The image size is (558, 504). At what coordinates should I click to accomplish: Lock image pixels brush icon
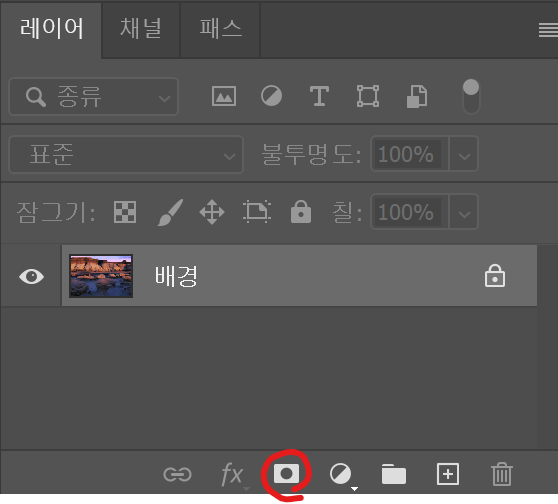point(170,212)
